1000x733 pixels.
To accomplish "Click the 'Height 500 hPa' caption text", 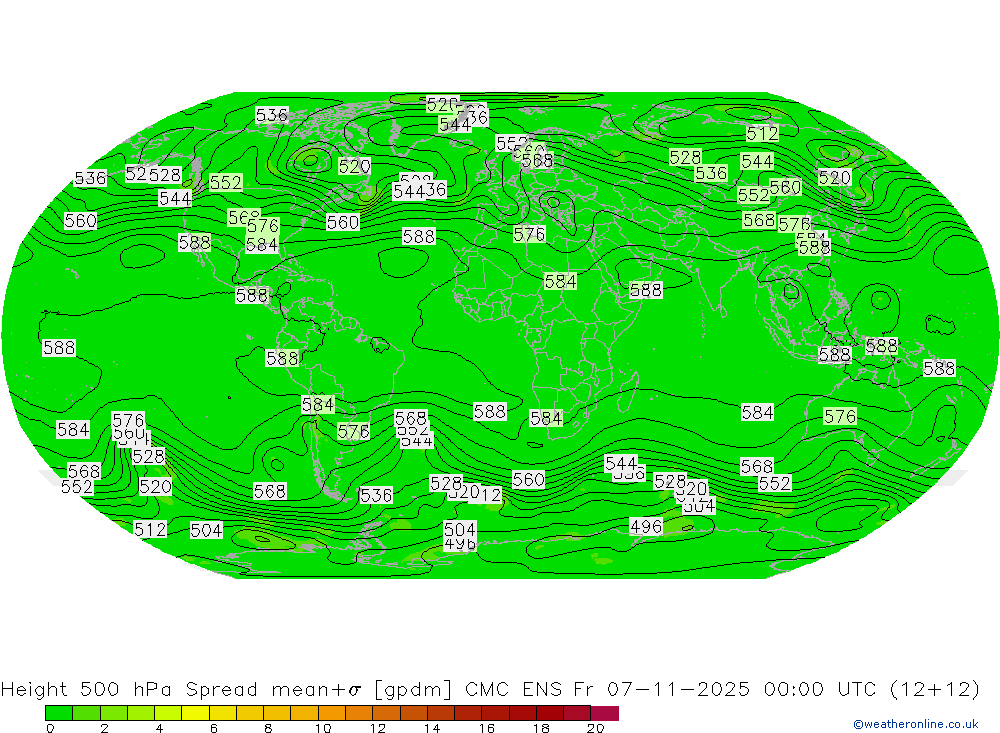I will (x=86, y=690).
